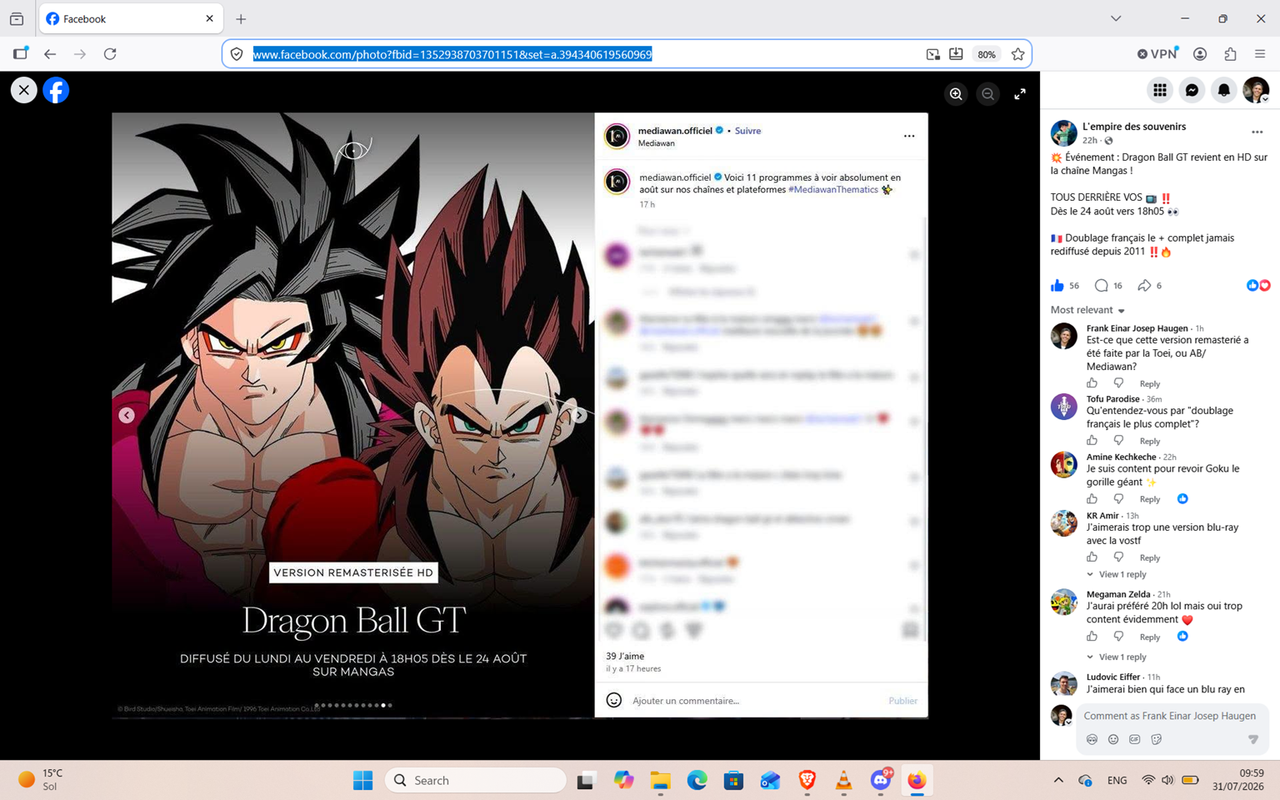Reply to Frank Einar Josep Haugen's comment
The height and width of the screenshot is (800, 1280).
click(1150, 384)
